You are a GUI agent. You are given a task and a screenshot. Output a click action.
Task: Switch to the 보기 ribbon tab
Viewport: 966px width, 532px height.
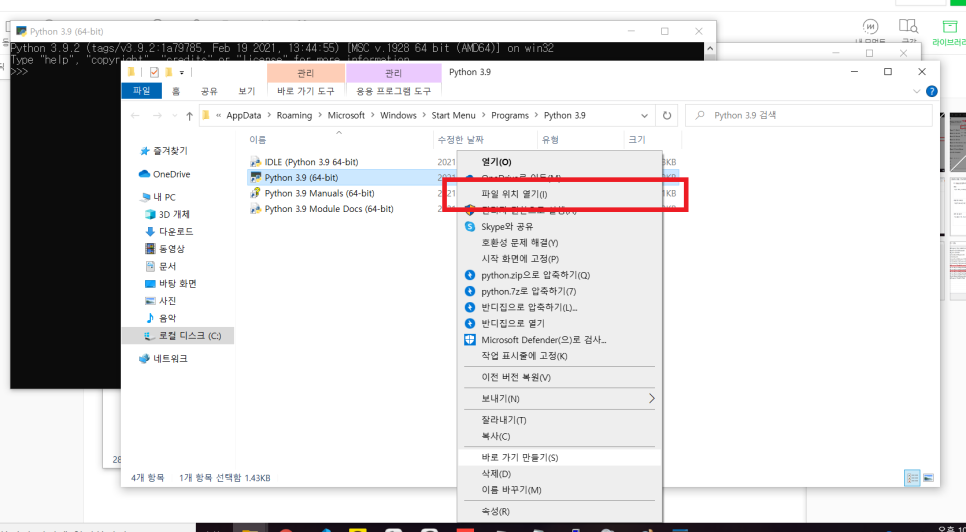(x=246, y=91)
